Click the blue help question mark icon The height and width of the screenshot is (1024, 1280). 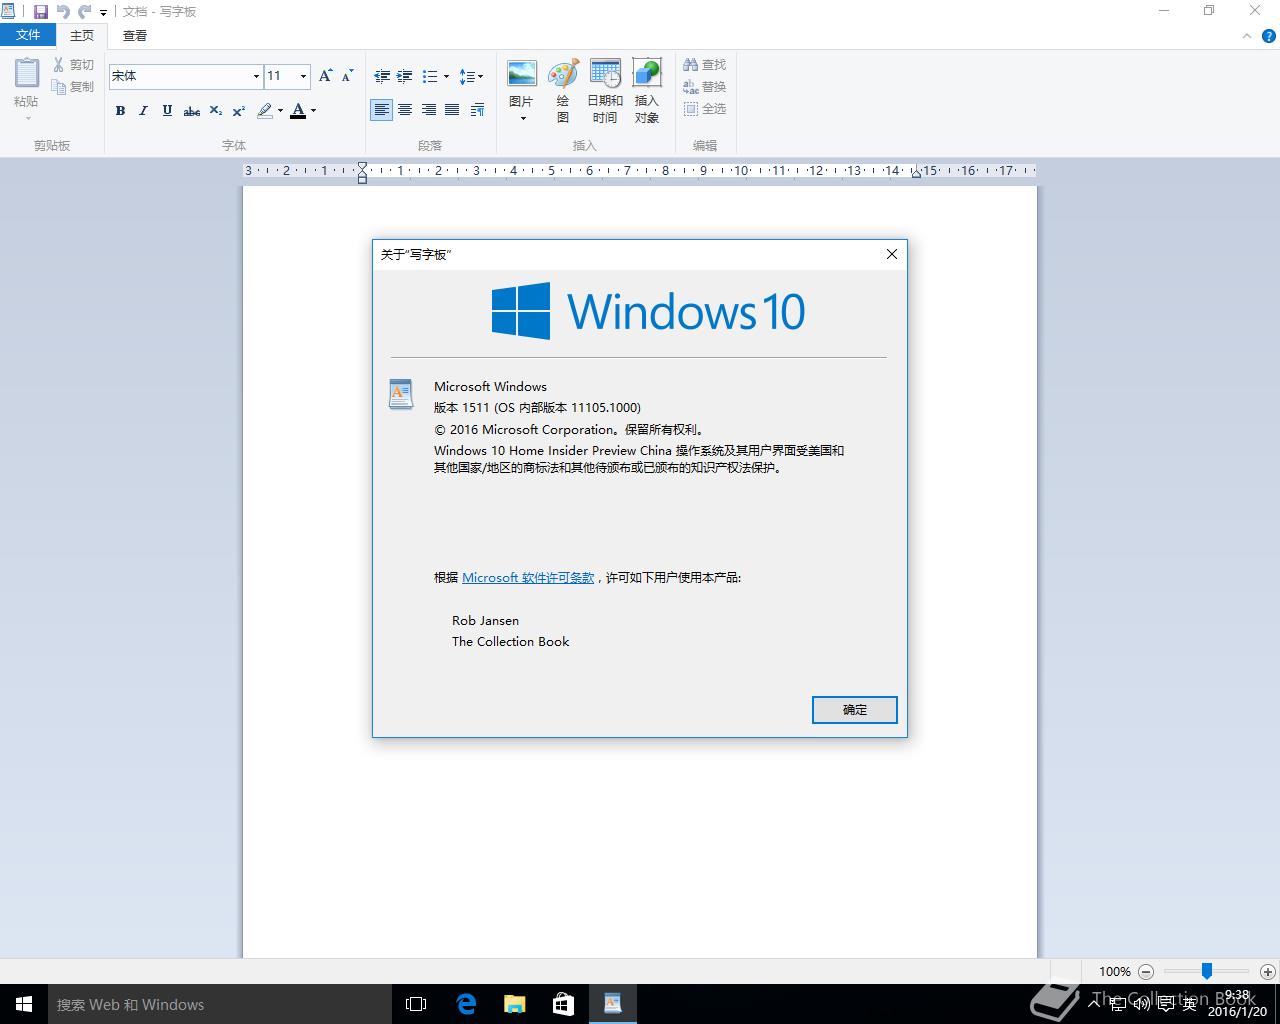1269,36
